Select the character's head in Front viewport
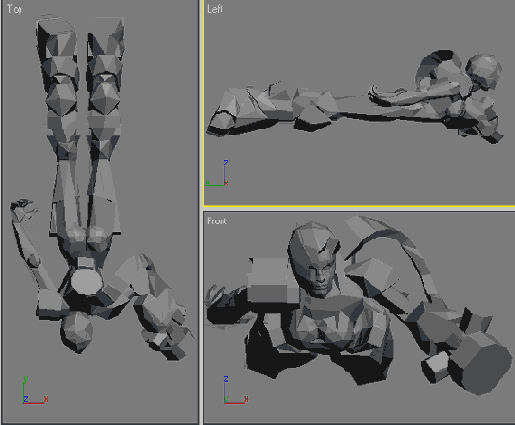This screenshot has height=425, width=515. [315, 259]
